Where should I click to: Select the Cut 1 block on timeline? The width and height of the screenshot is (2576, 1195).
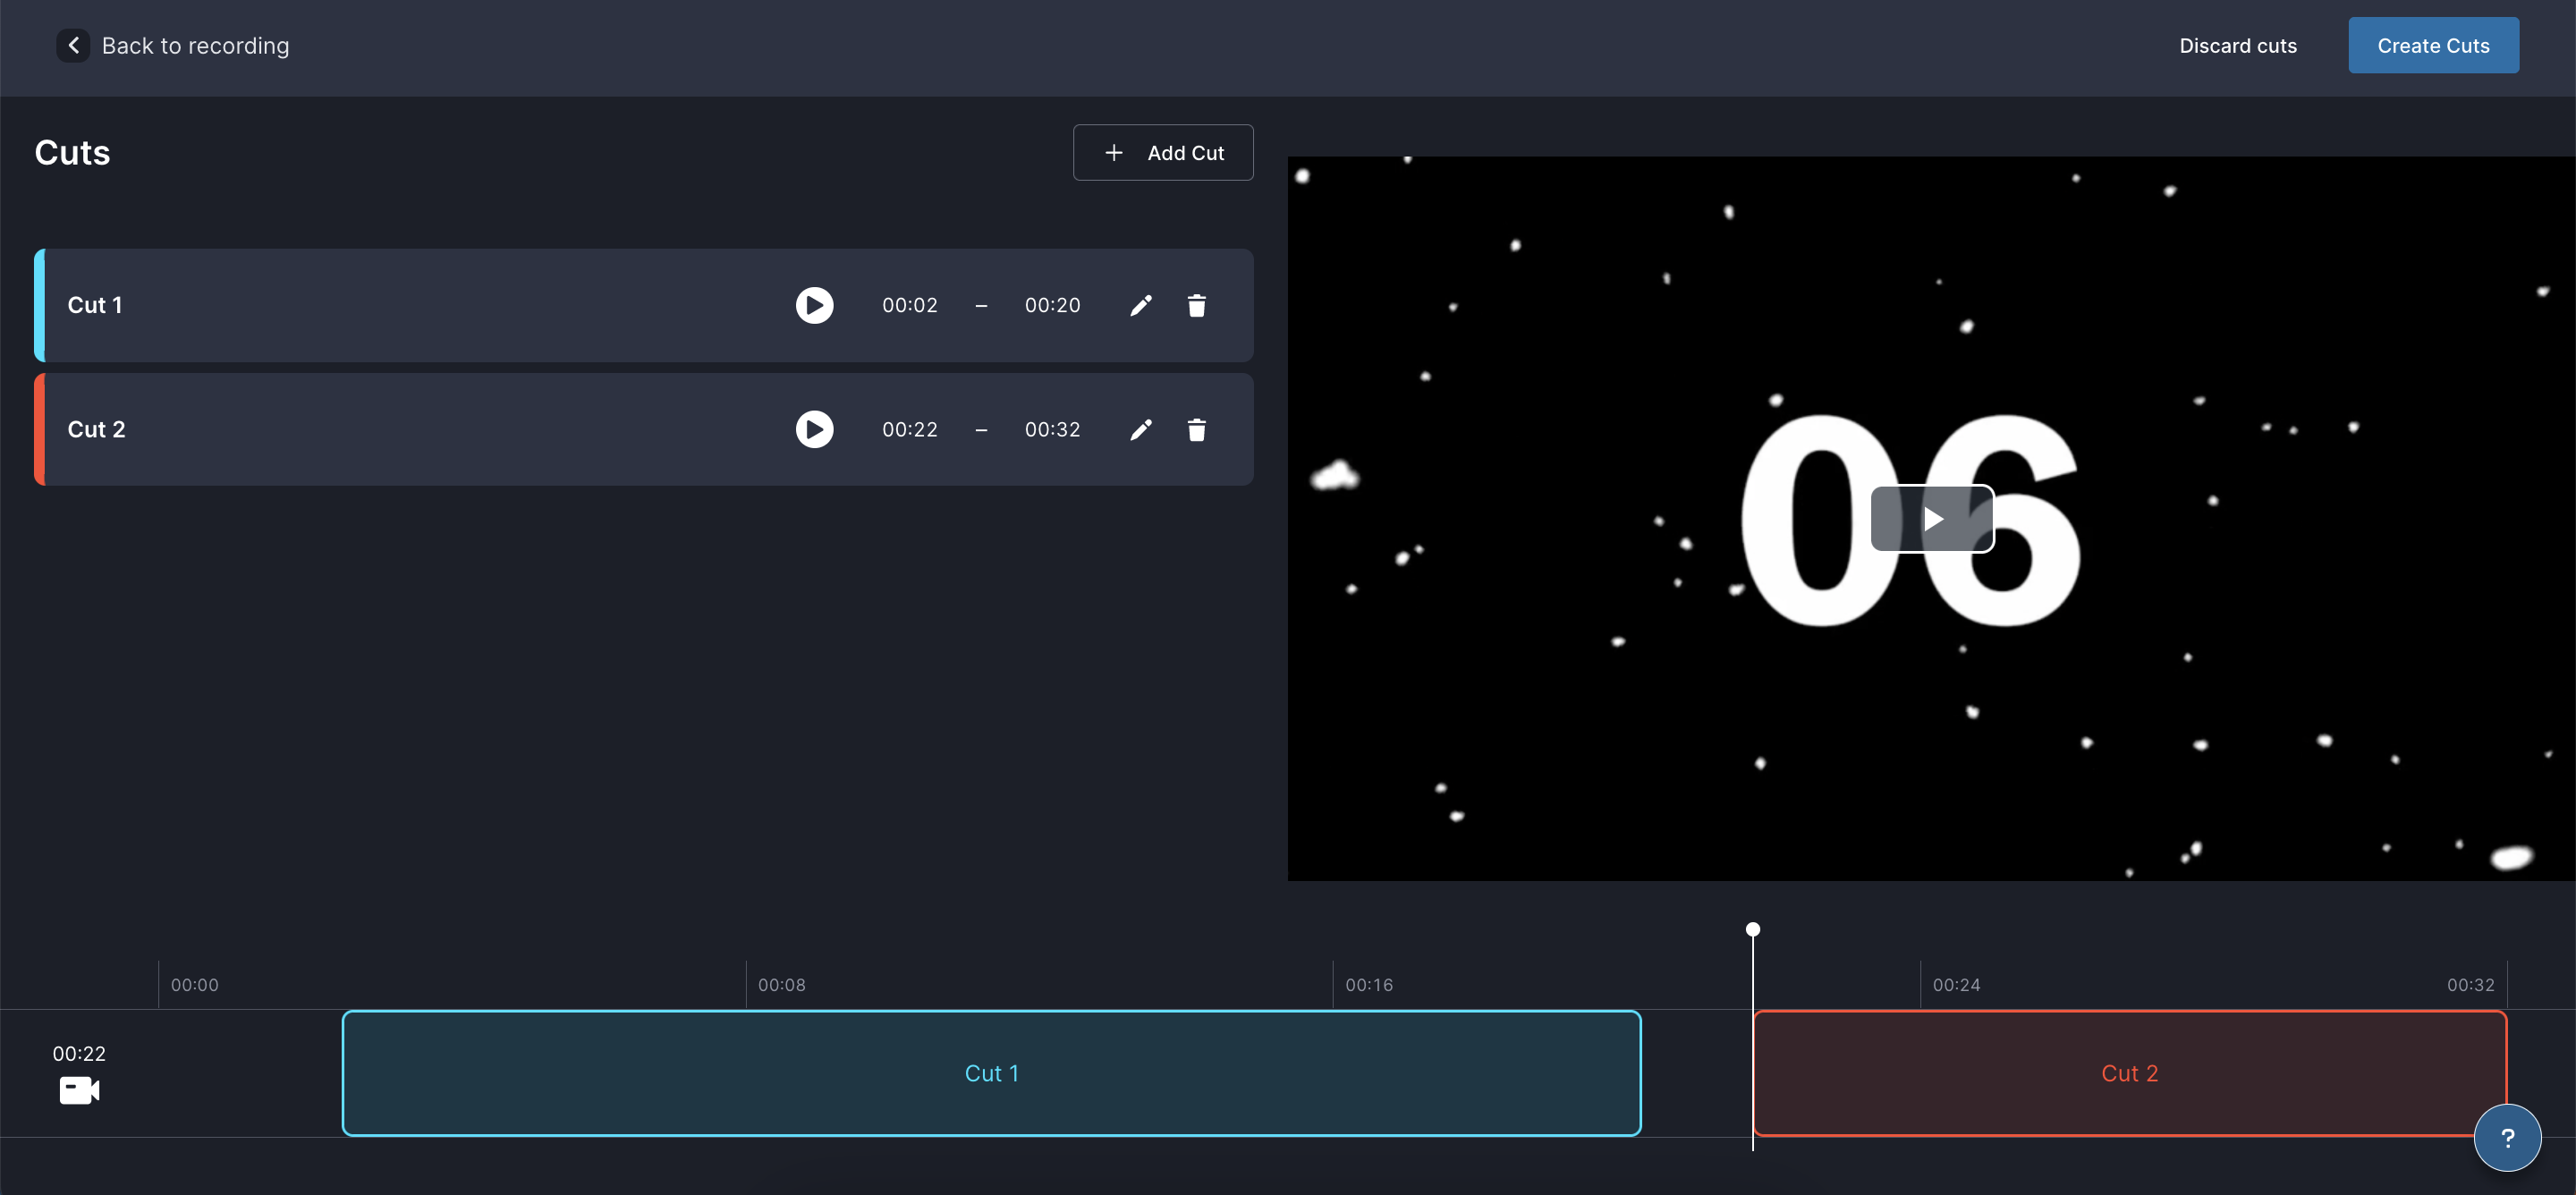pyautogui.click(x=991, y=1072)
